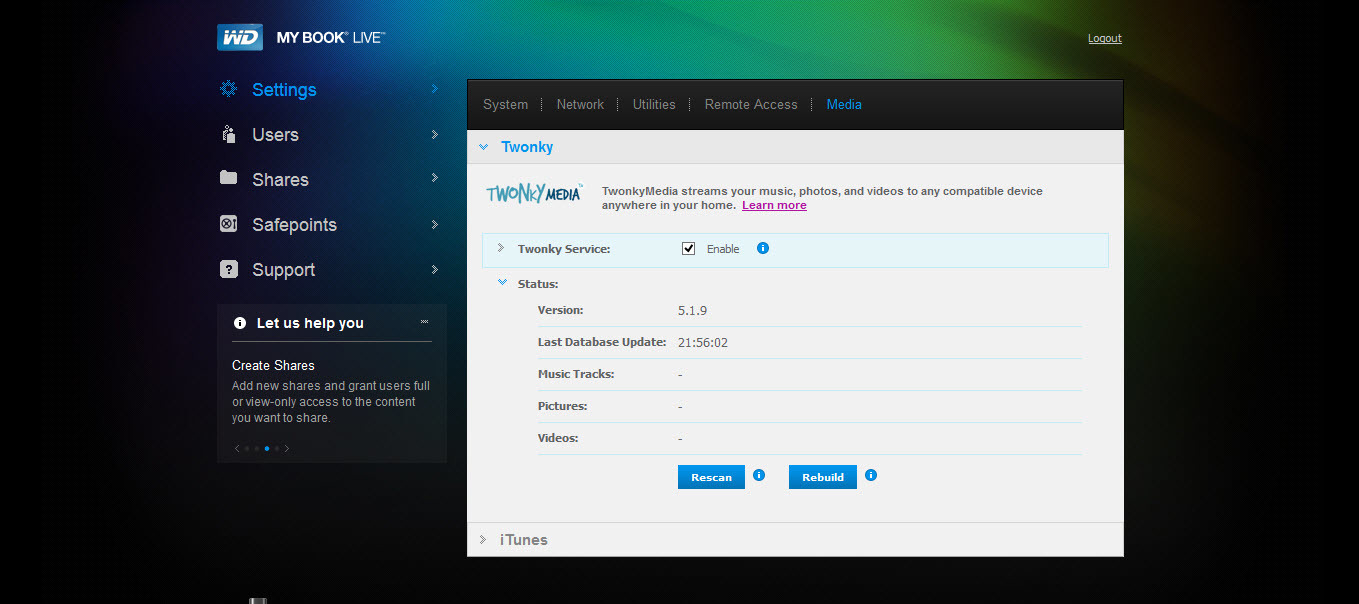Screen dimensions: 1359x604
Task: Click the Music Tracks label
Action: (576, 374)
